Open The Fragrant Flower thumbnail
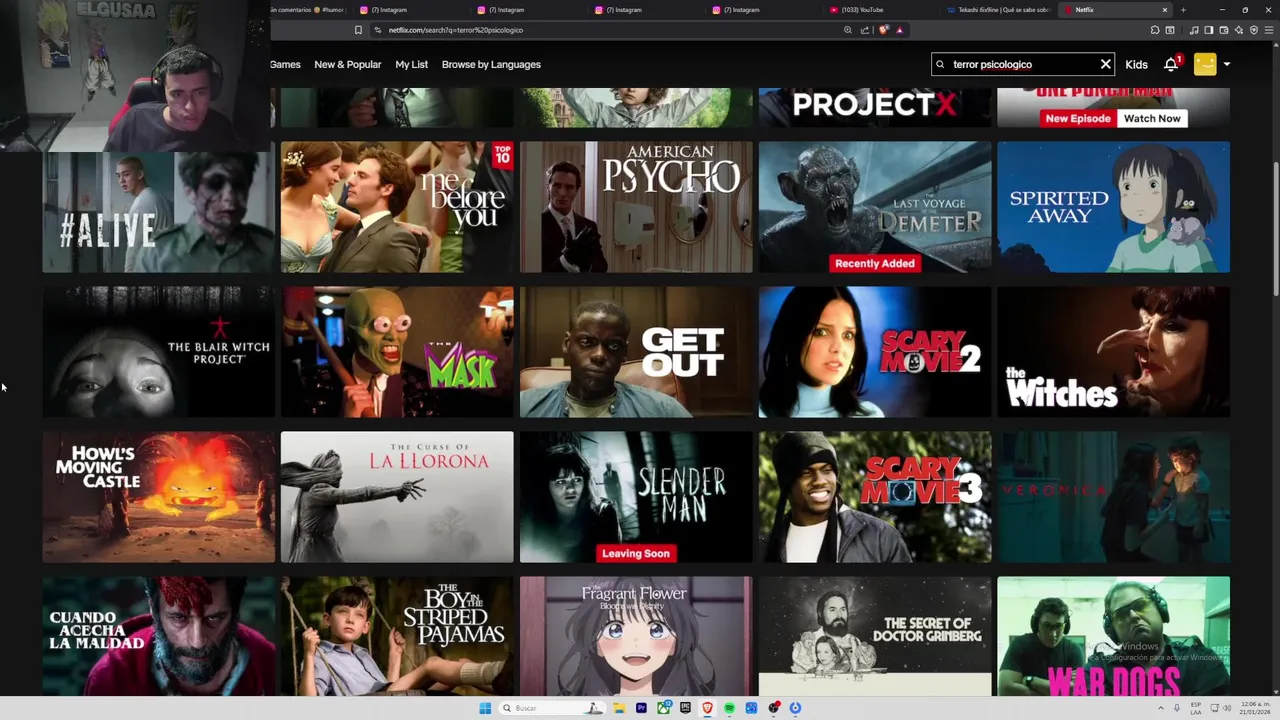This screenshot has height=720, width=1280. tap(636, 636)
